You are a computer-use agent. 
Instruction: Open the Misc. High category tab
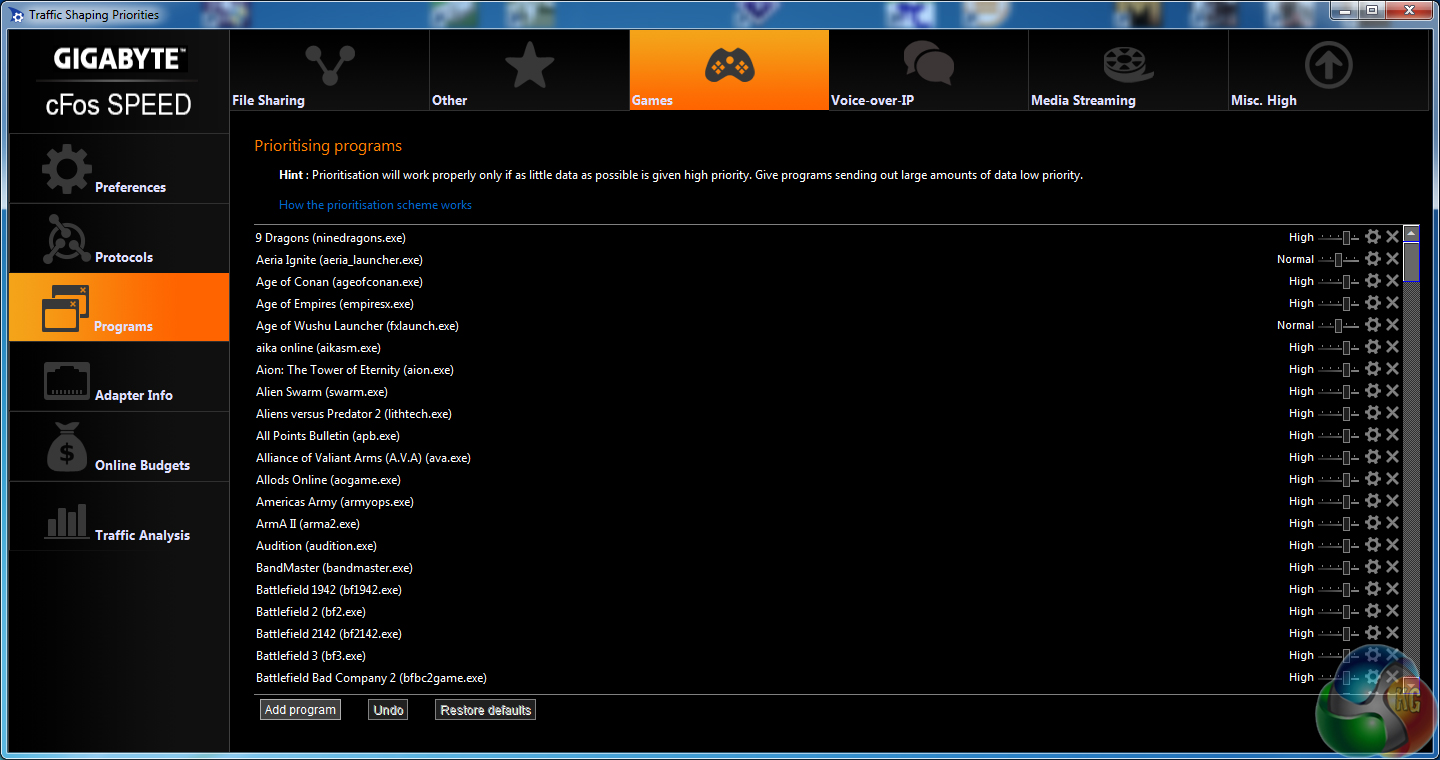click(x=1328, y=69)
